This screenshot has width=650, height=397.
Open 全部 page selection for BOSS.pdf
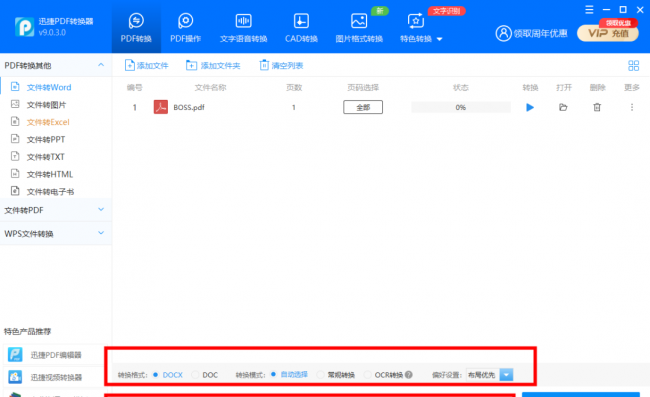pos(363,107)
